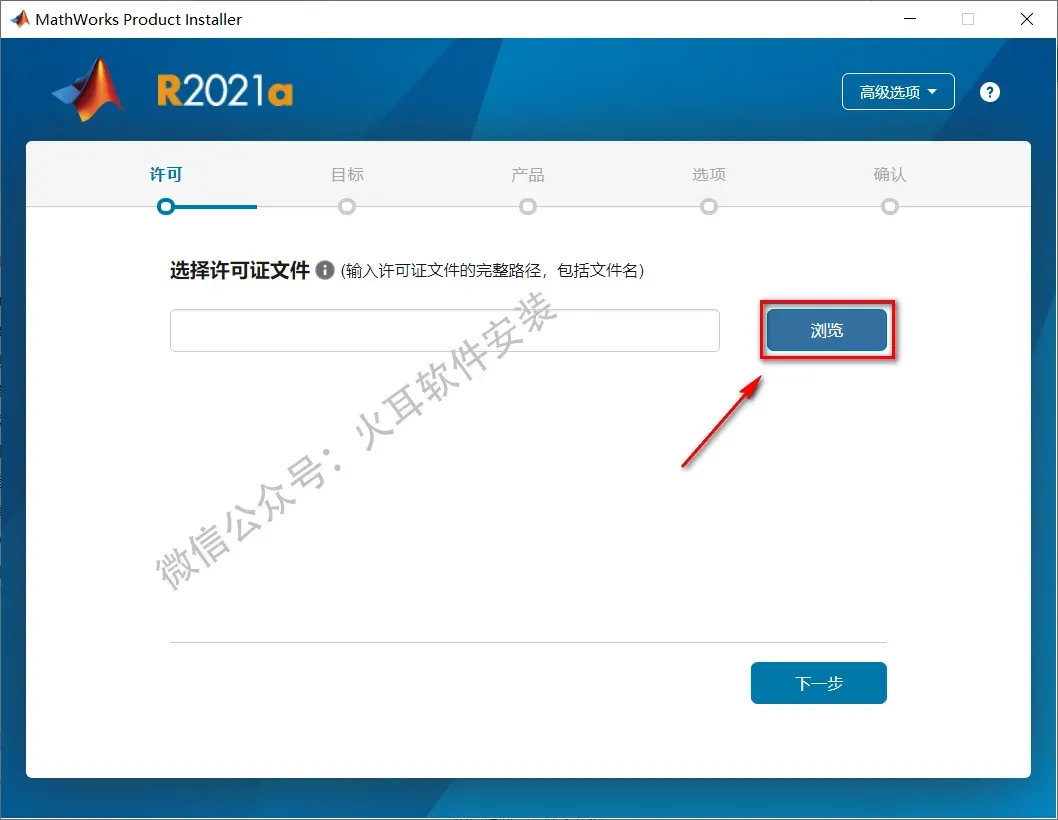
Task: Click the step circle under 确认
Action: [889, 207]
